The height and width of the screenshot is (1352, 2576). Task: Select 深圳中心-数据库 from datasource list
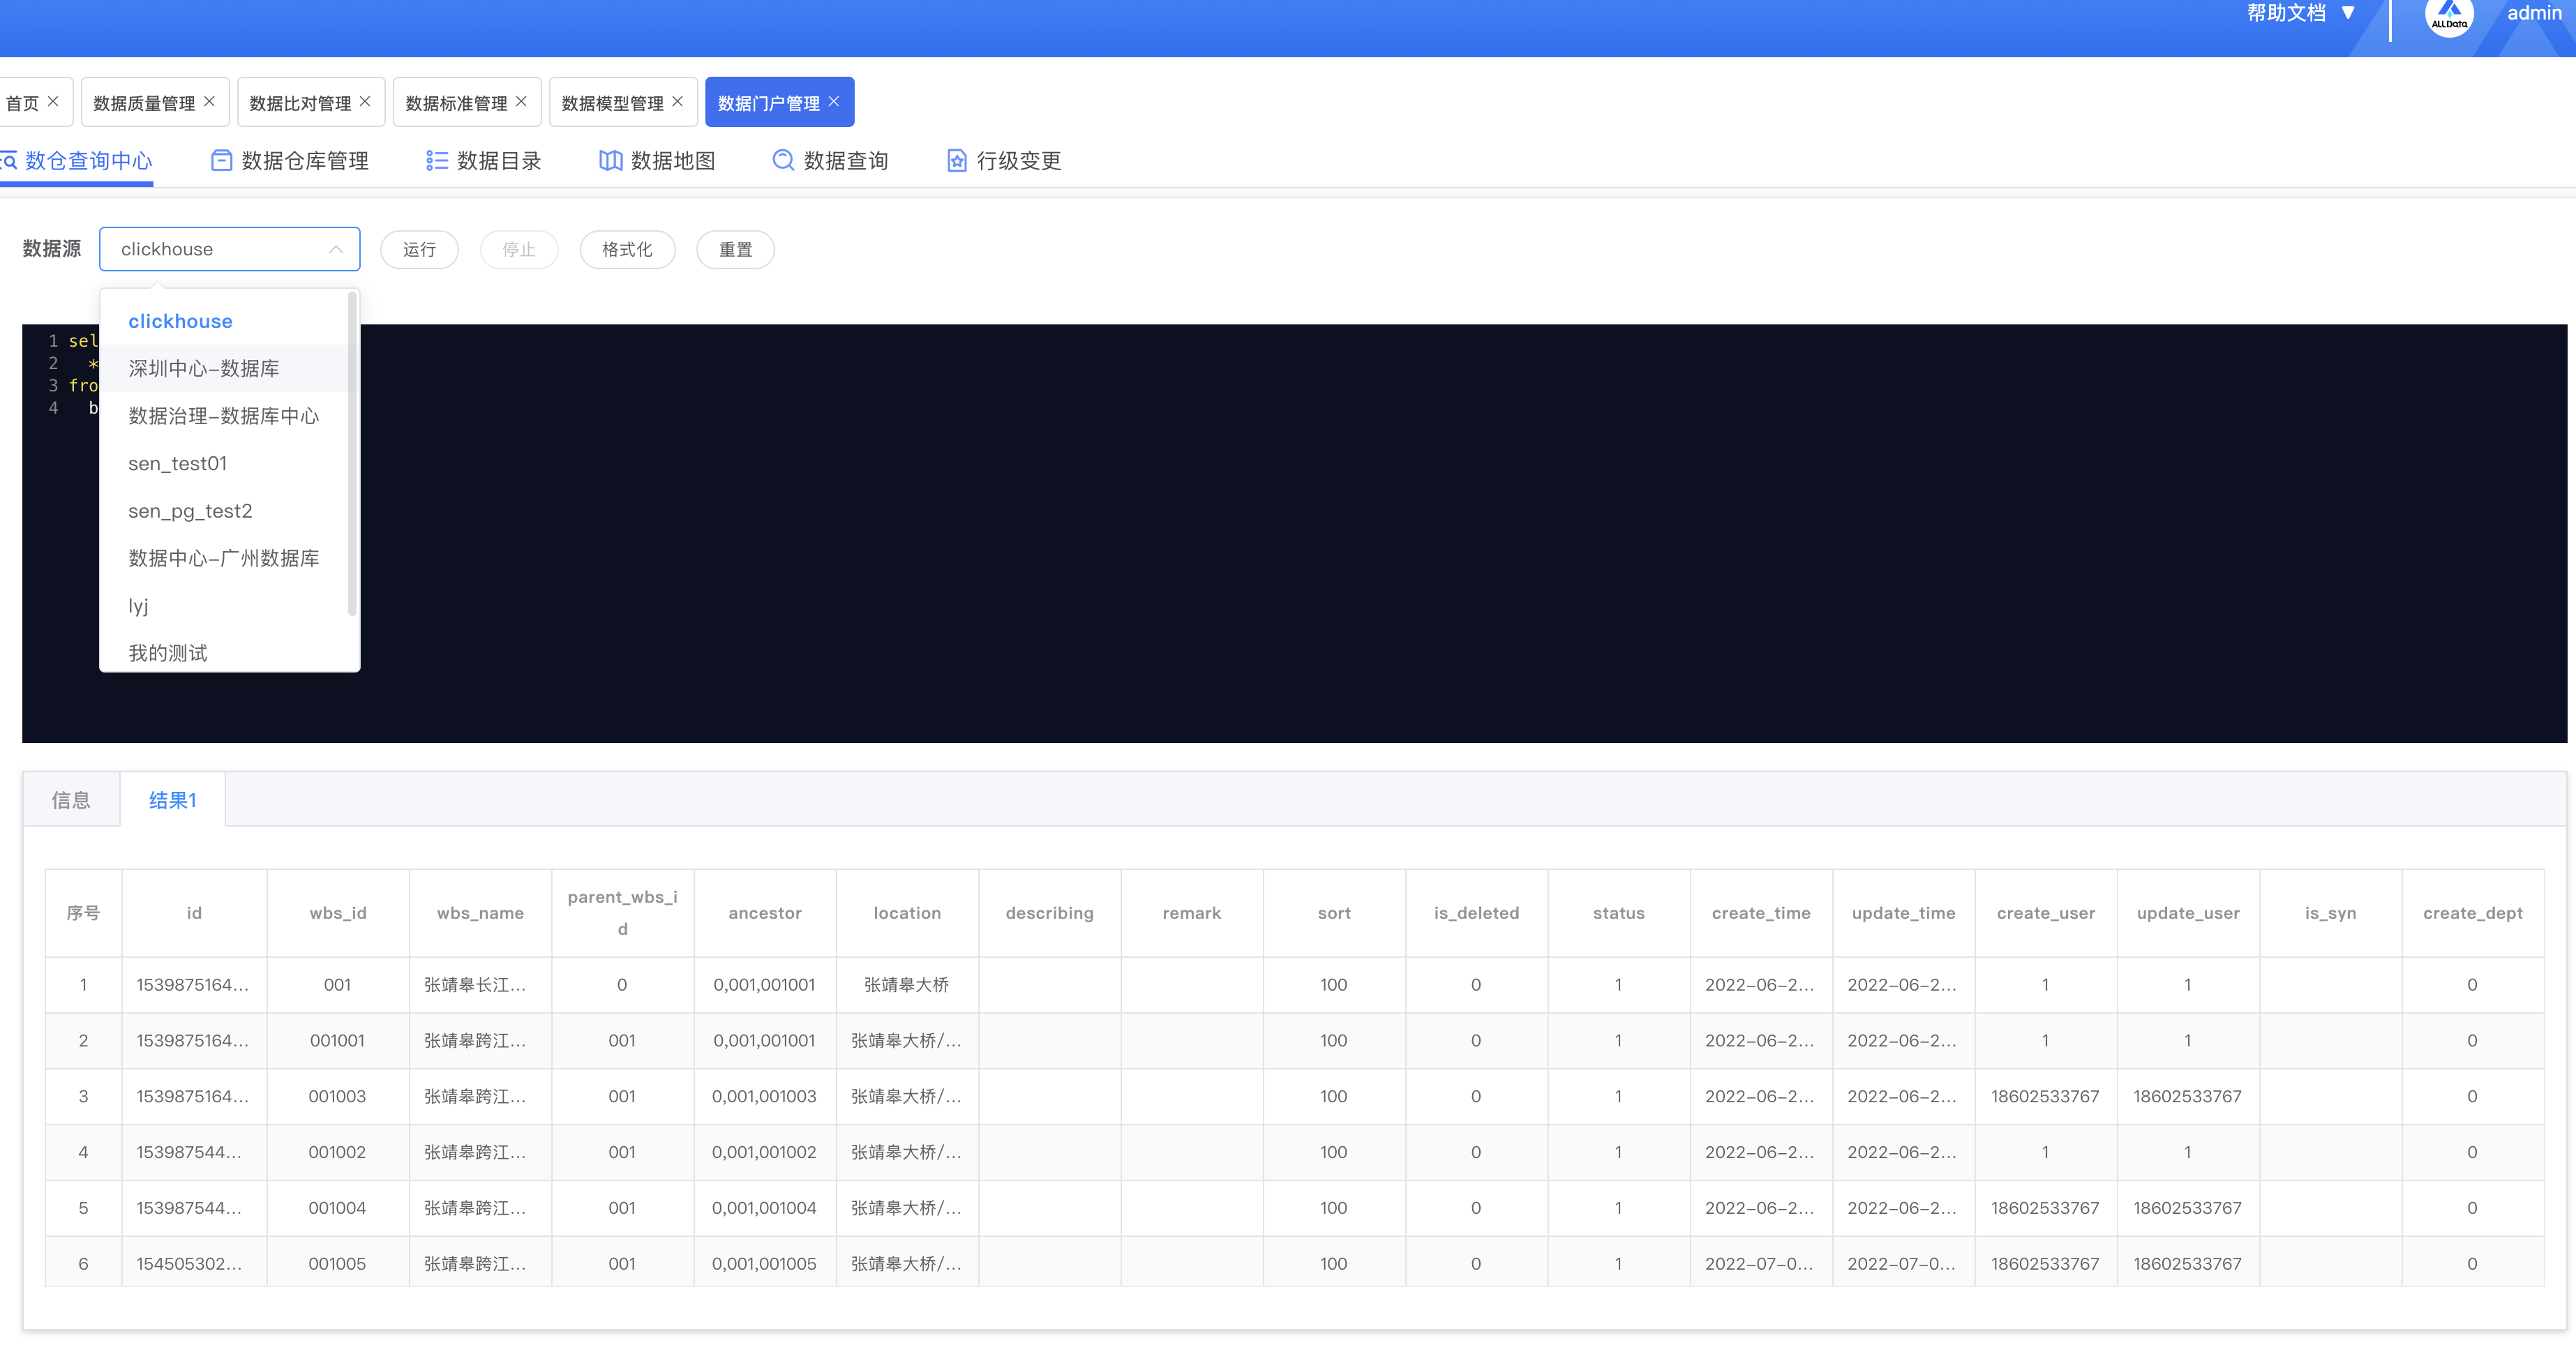click(x=204, y=368)
